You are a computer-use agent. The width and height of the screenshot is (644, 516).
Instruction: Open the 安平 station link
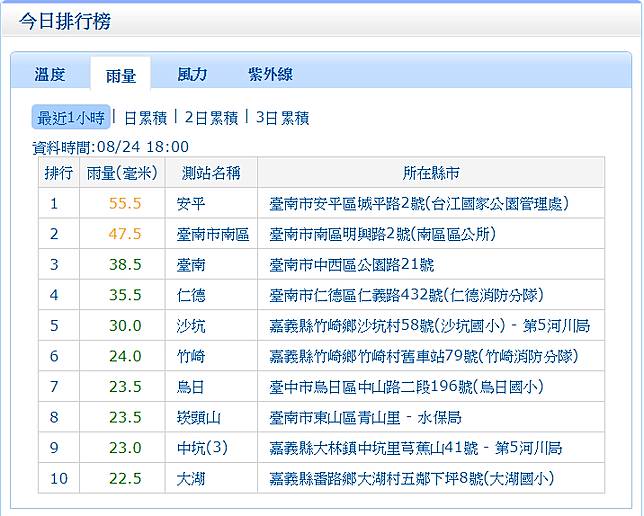191,203
